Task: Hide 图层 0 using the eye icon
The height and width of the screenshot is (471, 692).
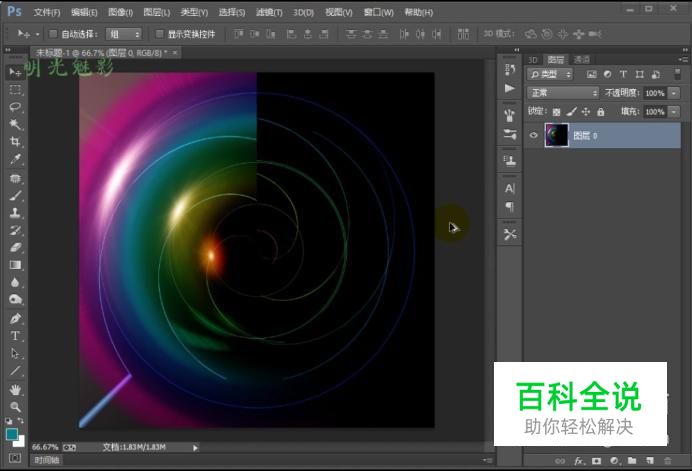Action: [x=533, y=136]
